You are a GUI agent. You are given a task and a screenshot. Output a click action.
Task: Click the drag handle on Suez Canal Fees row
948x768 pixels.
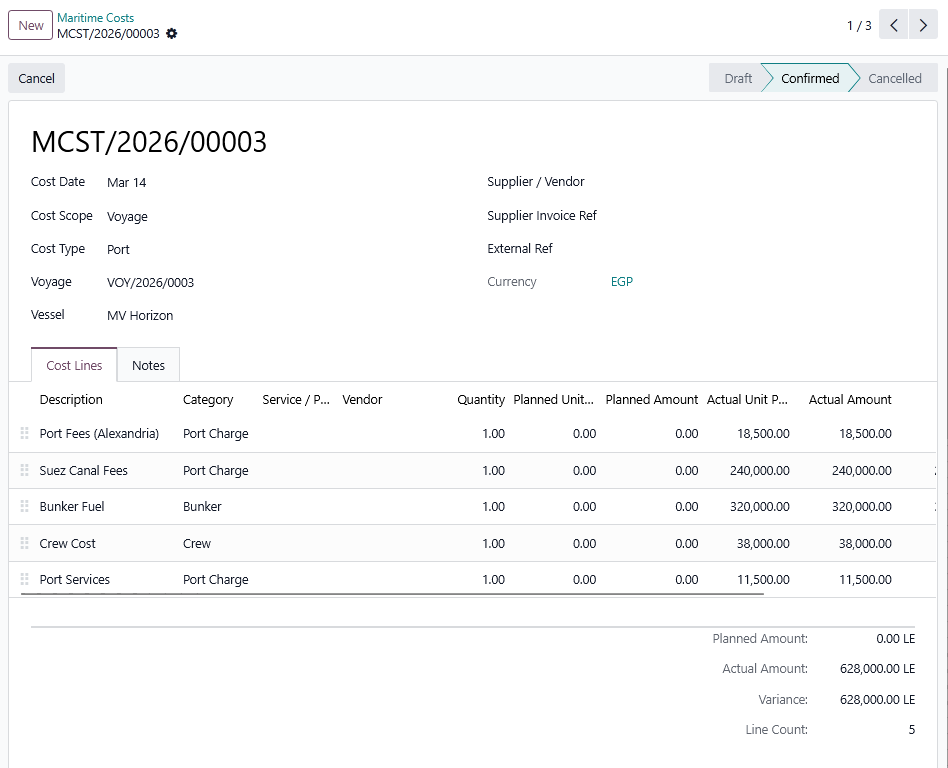click(x=22, y=470)
